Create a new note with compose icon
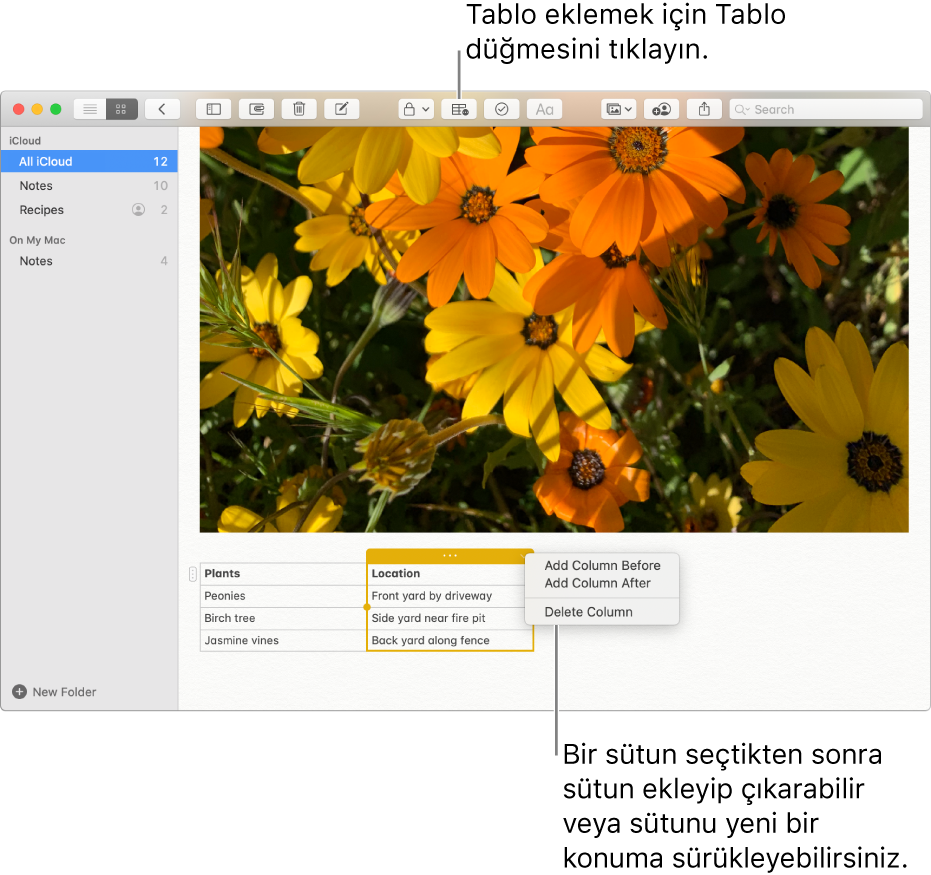 [x=342, y=109]
